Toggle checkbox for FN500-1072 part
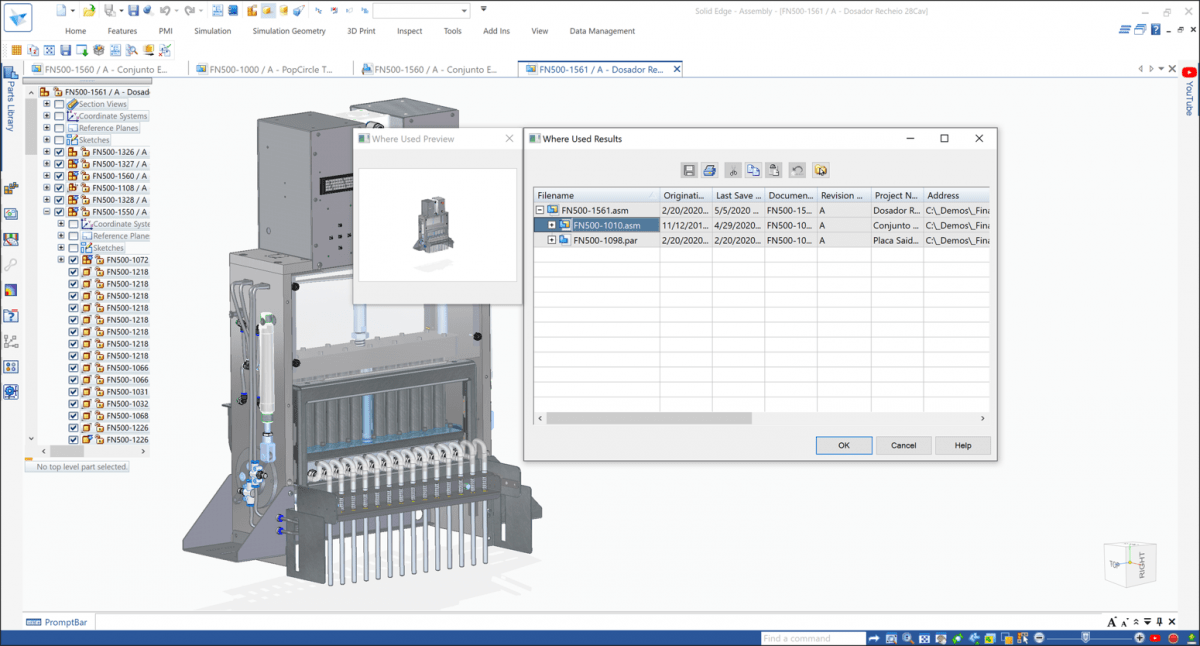This screenshot has height=646, width=1200. click(73, 260)
